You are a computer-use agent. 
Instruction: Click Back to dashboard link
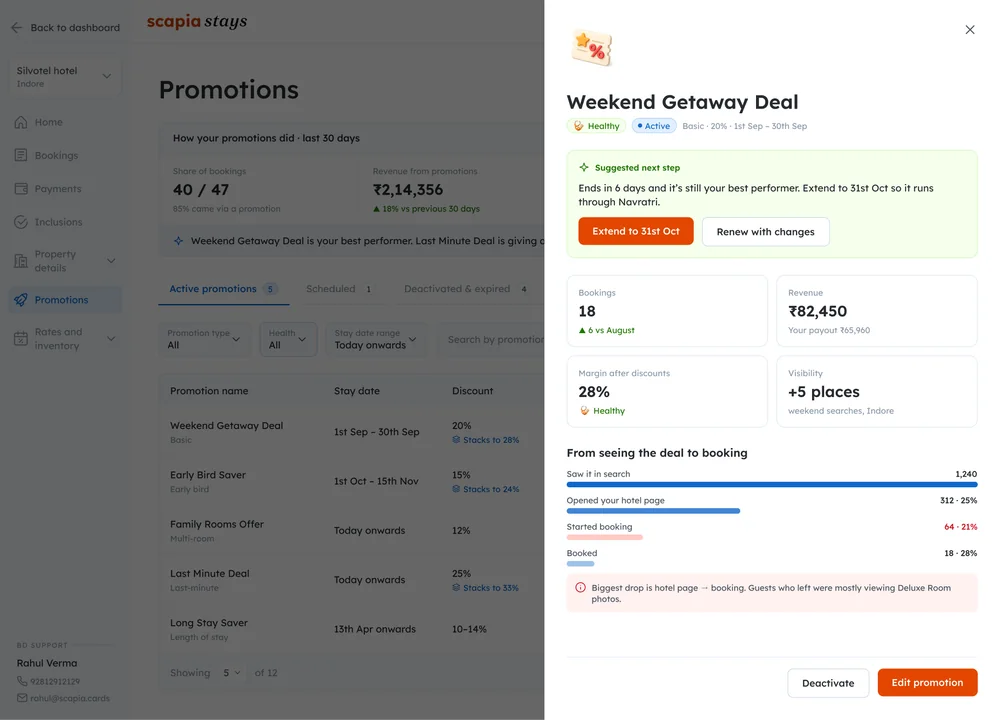[65, 27]
